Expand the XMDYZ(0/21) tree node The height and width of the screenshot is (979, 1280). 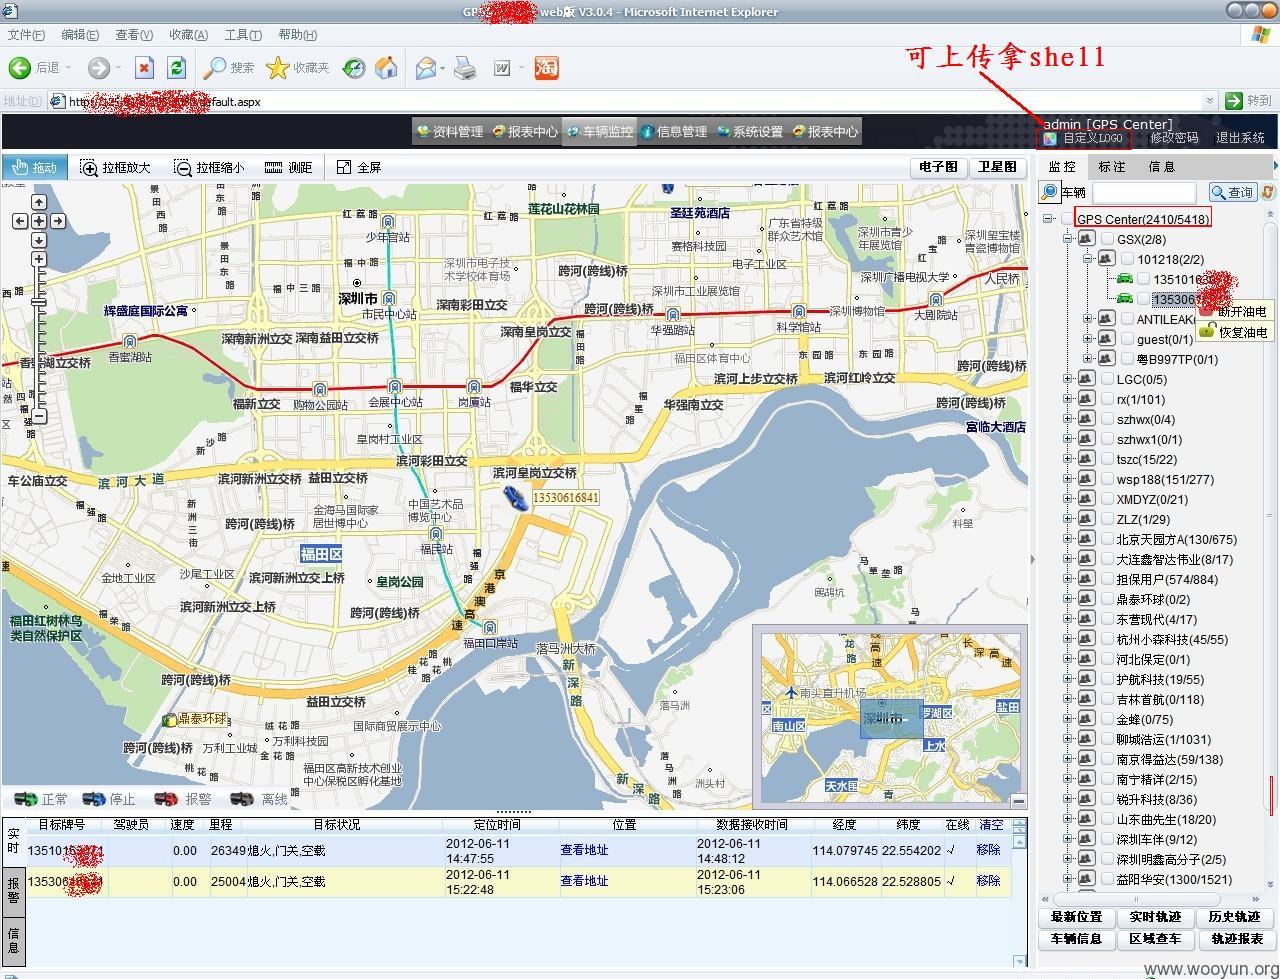[x=1068, y=499]
